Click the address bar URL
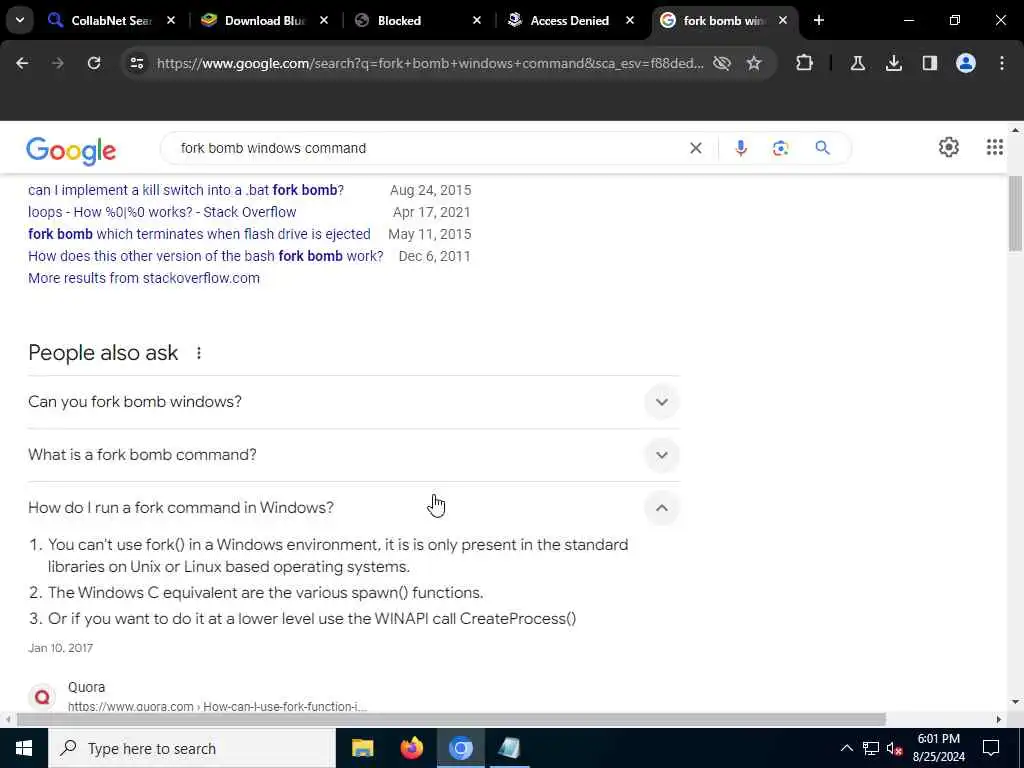1024x768 pixels. [430, 63]
